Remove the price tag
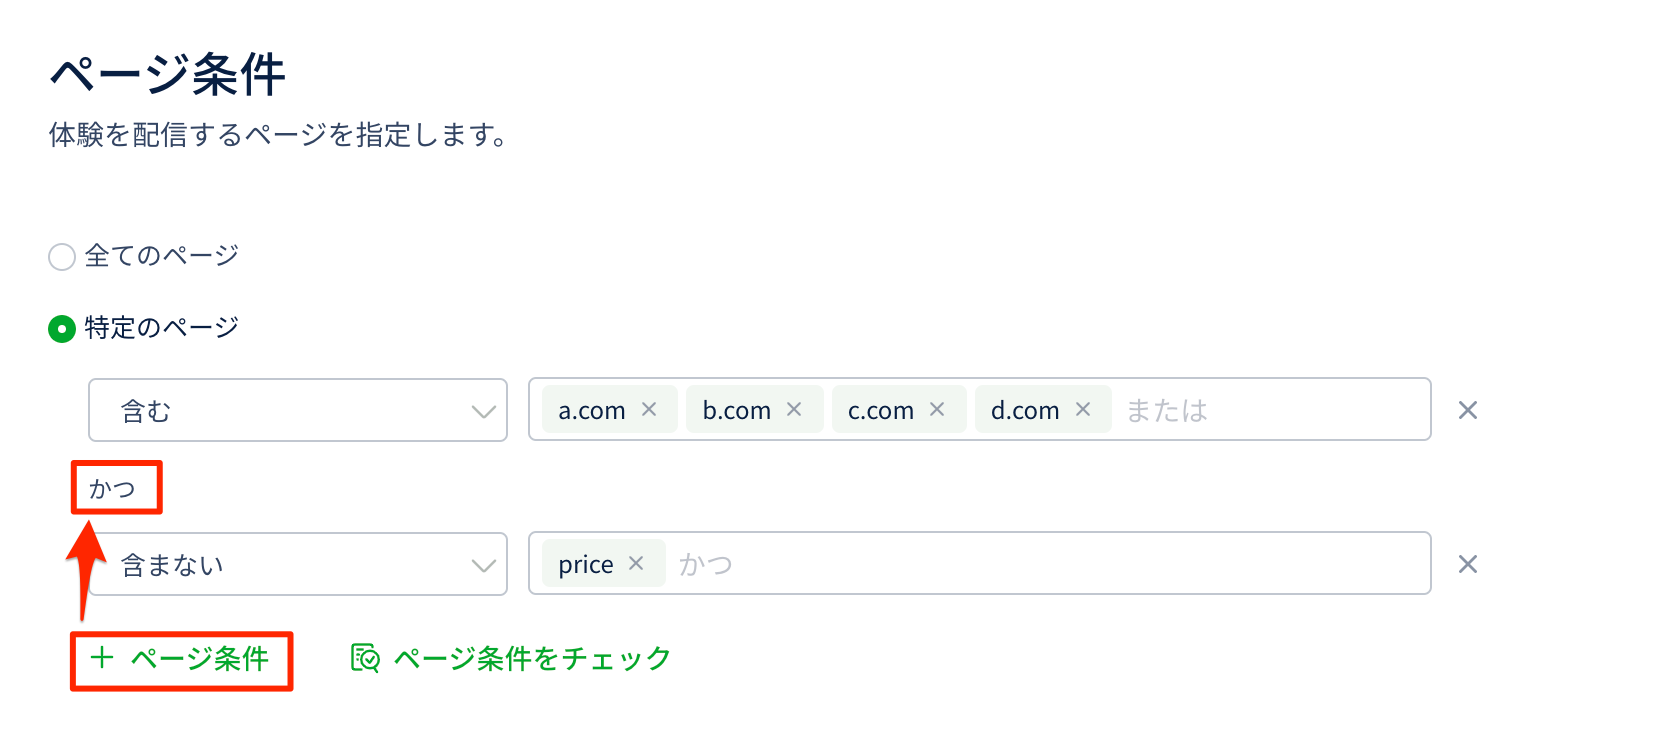The width and height of the screenshot is (1660, 736). pos(636,564)
